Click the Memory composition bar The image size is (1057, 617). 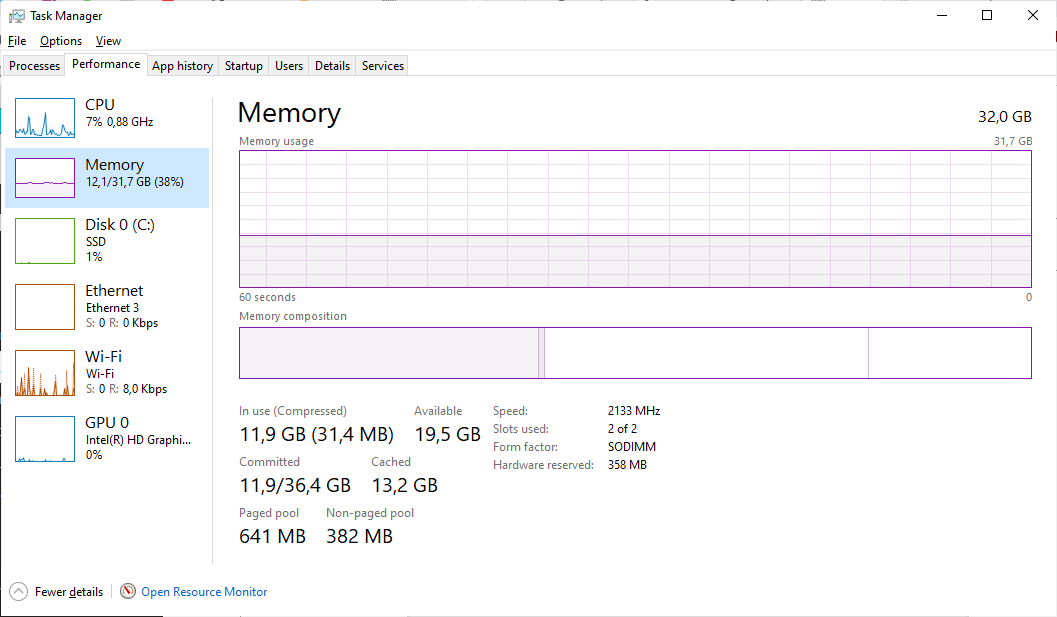point(635,353)
